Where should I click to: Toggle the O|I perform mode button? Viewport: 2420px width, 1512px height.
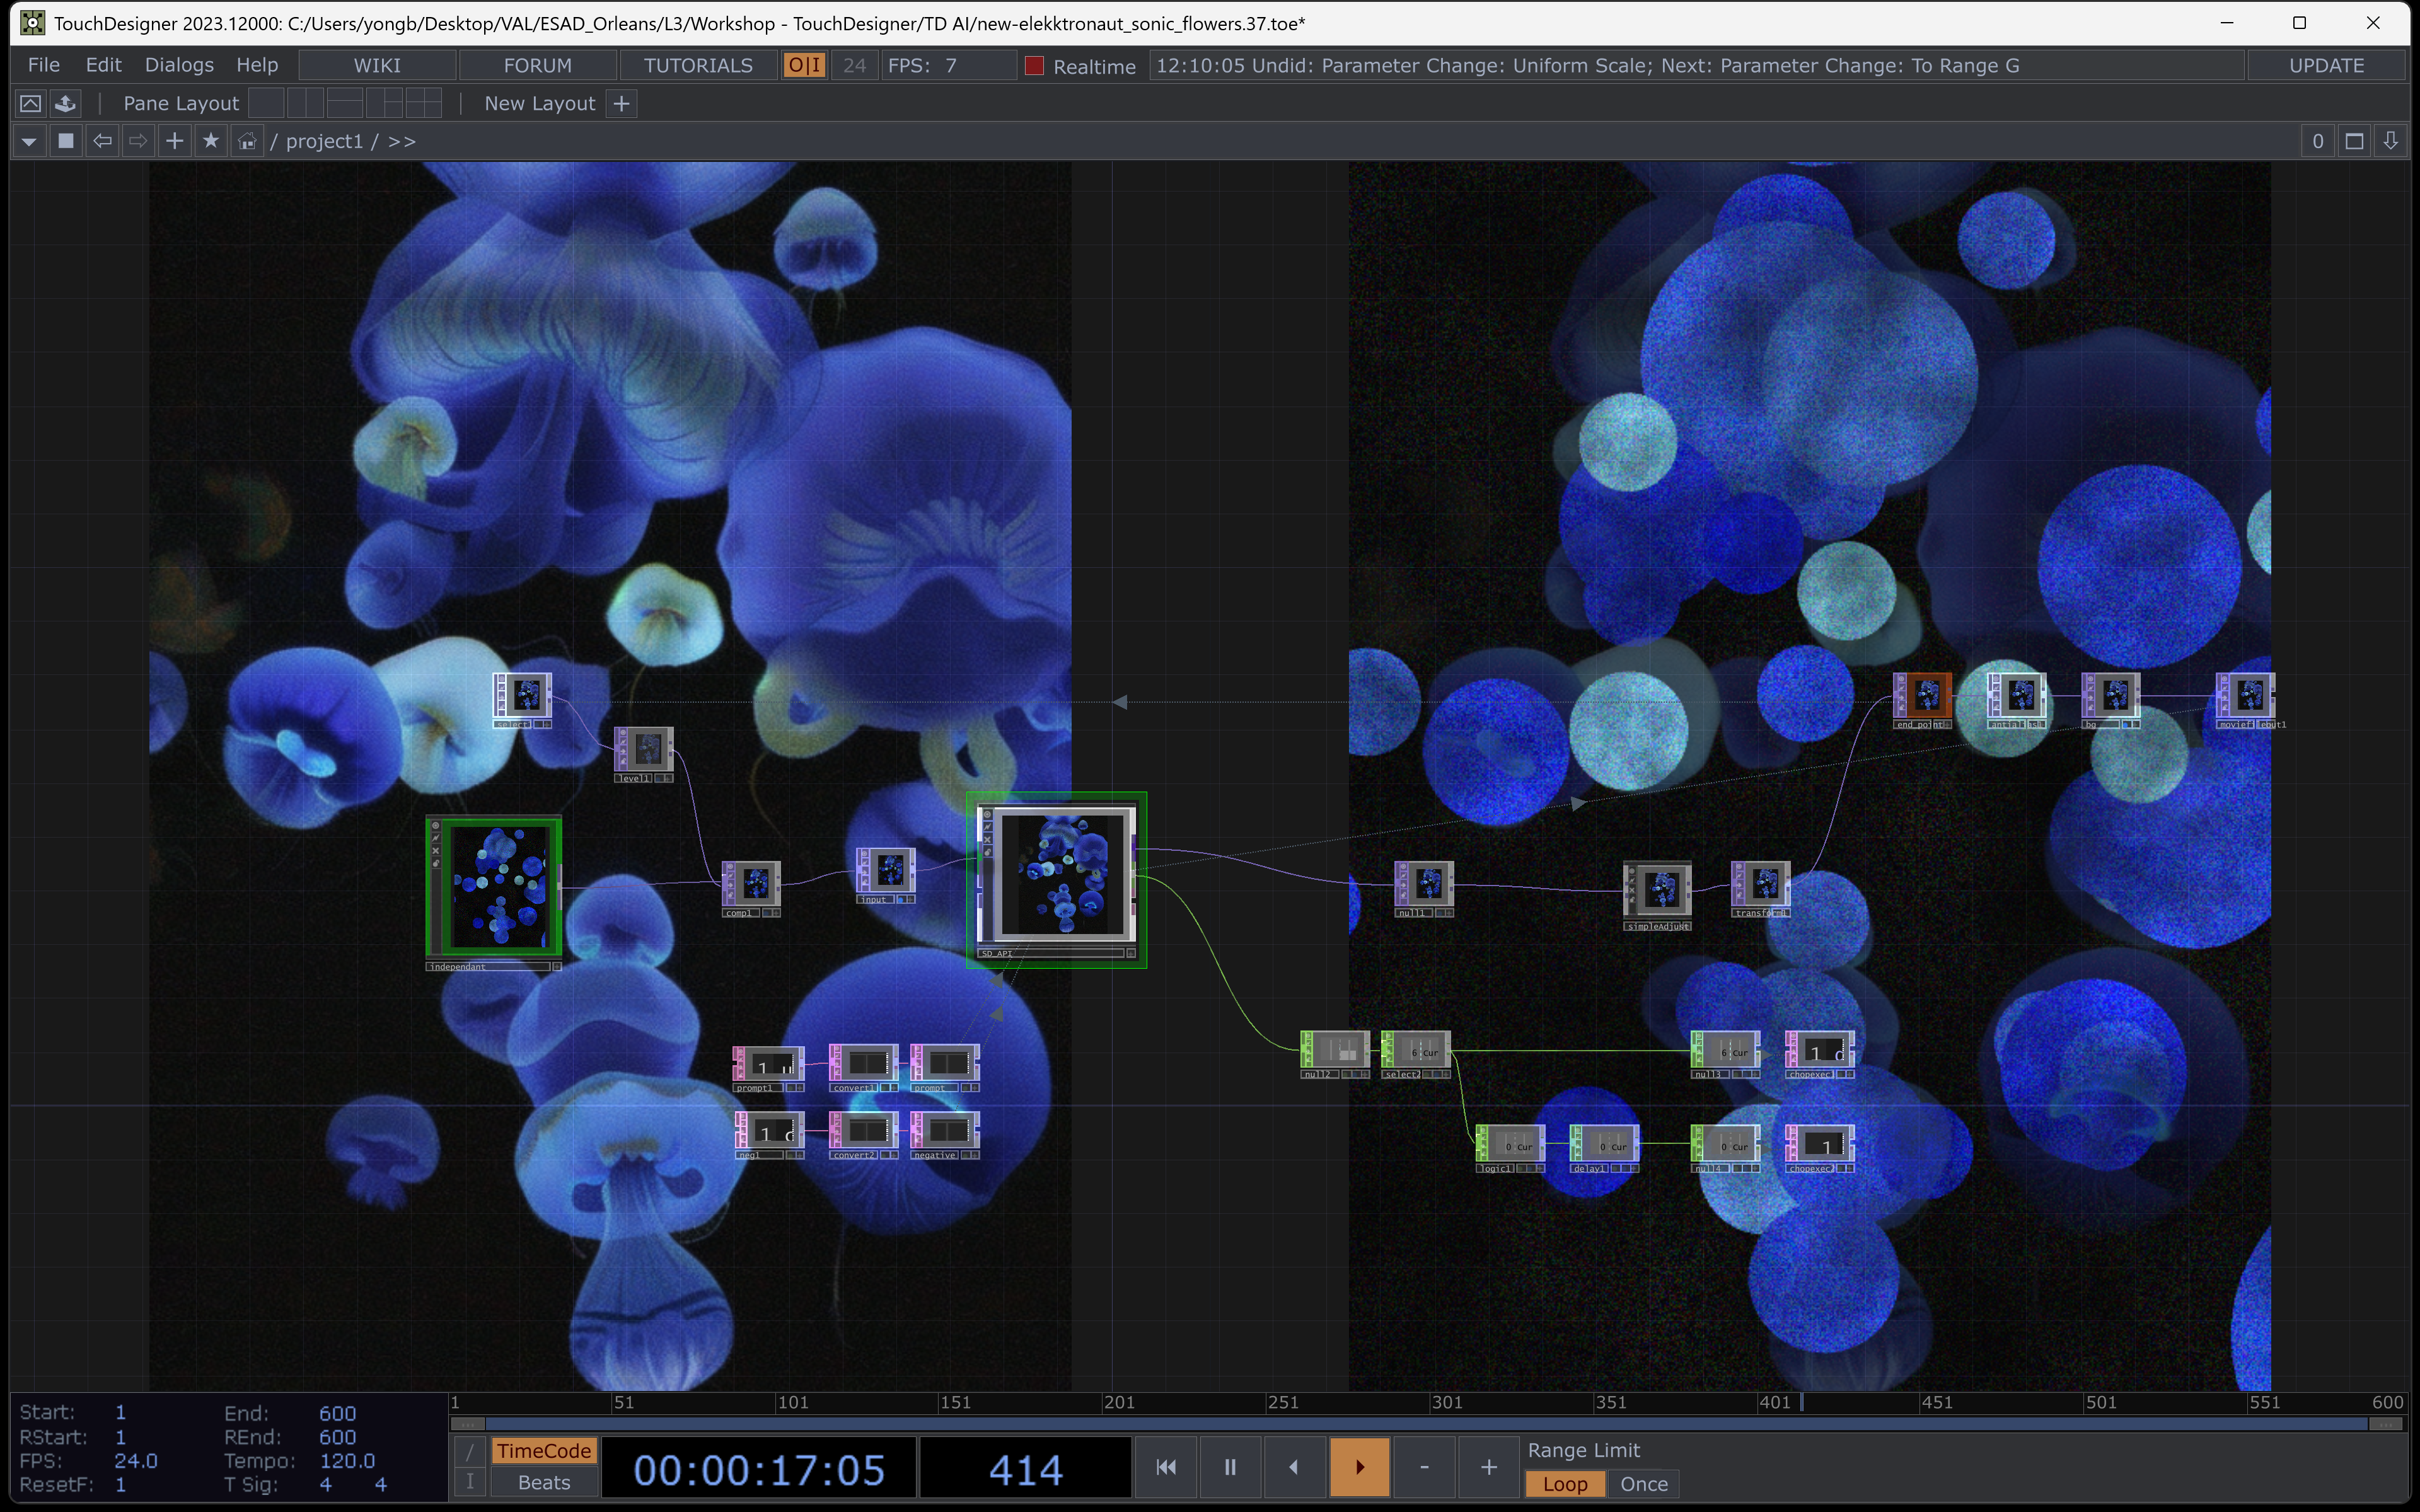click(804, 66)
